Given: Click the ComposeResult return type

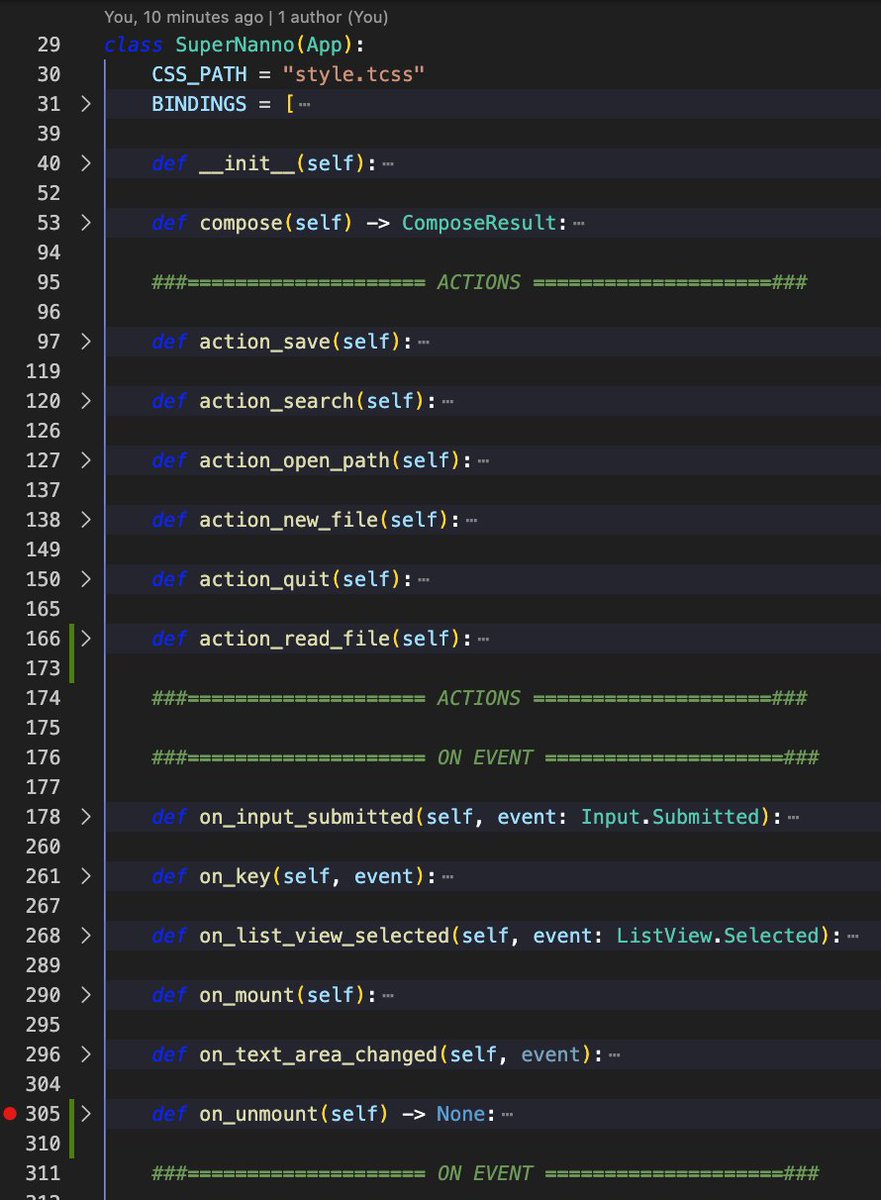Looking at the screenshot, I should pos(479,223).
